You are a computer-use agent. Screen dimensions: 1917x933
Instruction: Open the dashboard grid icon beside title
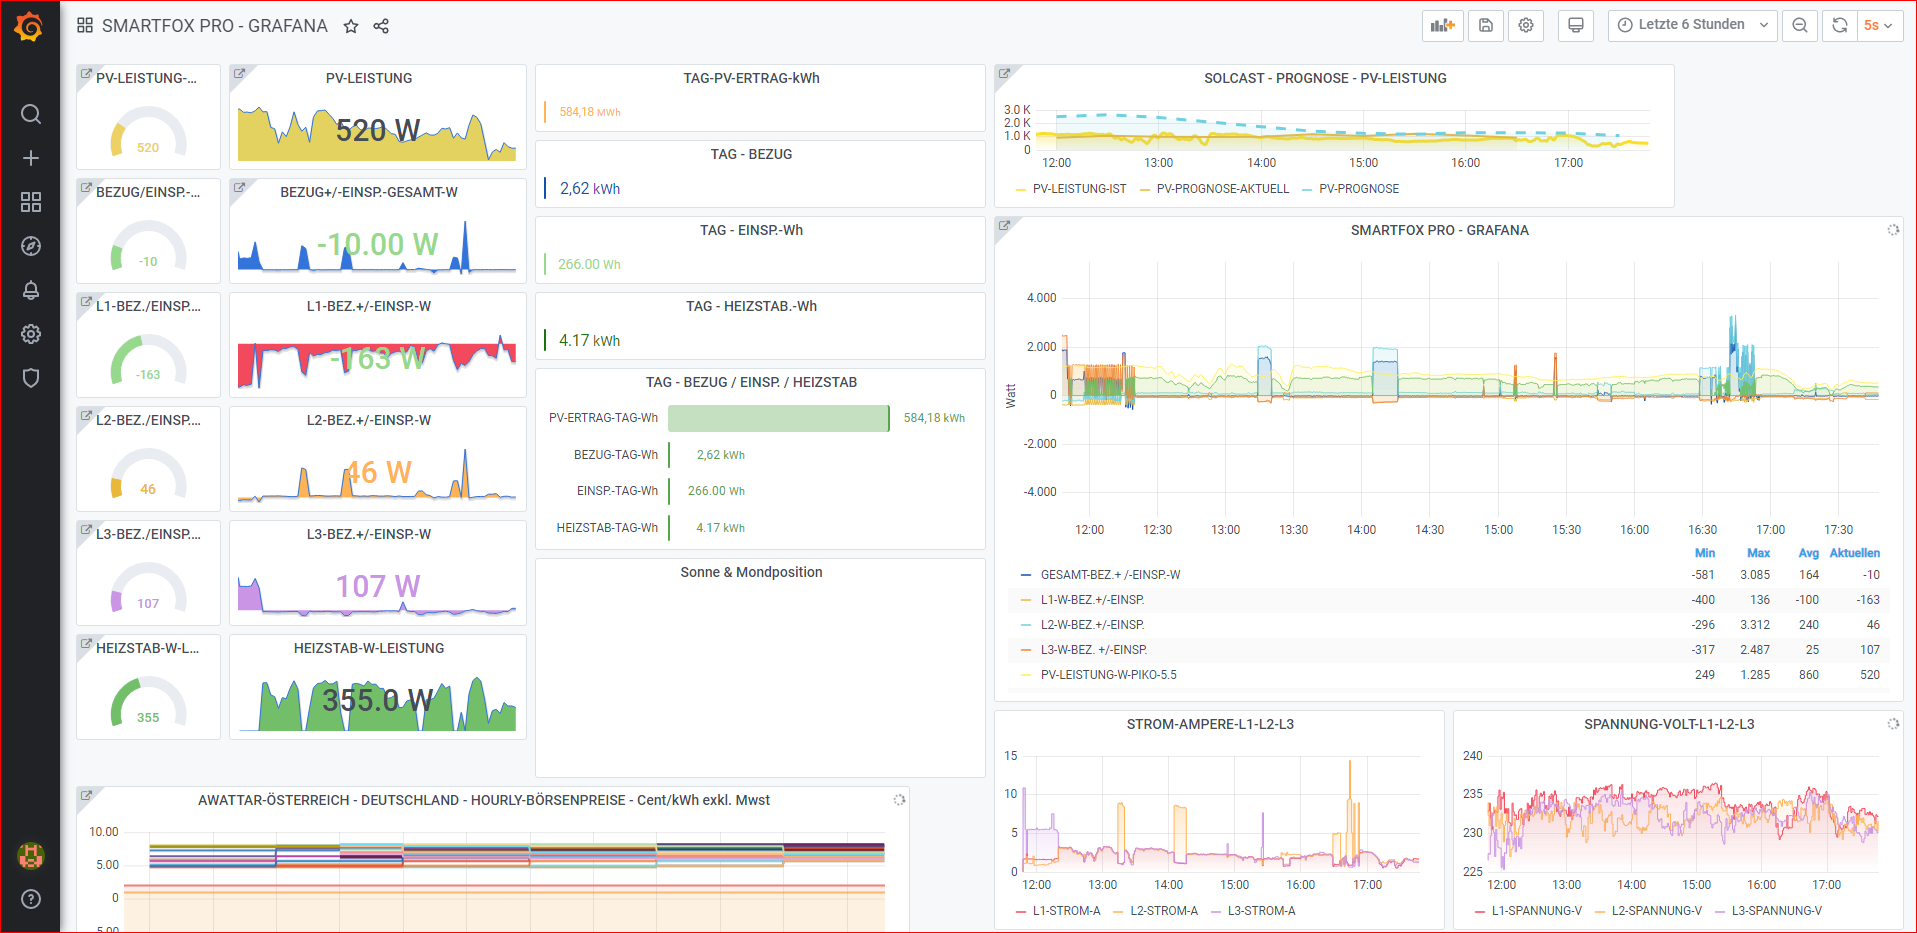[85, 25]
